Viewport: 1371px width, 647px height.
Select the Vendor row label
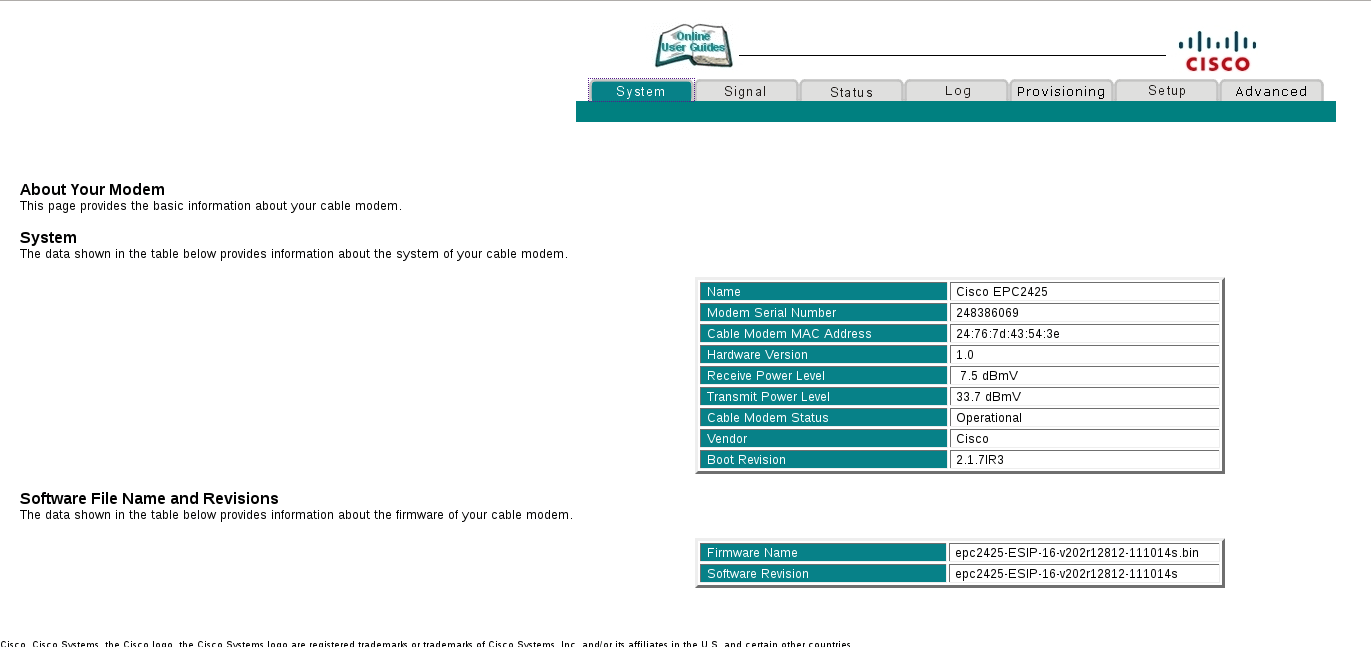tap(823, 438)
